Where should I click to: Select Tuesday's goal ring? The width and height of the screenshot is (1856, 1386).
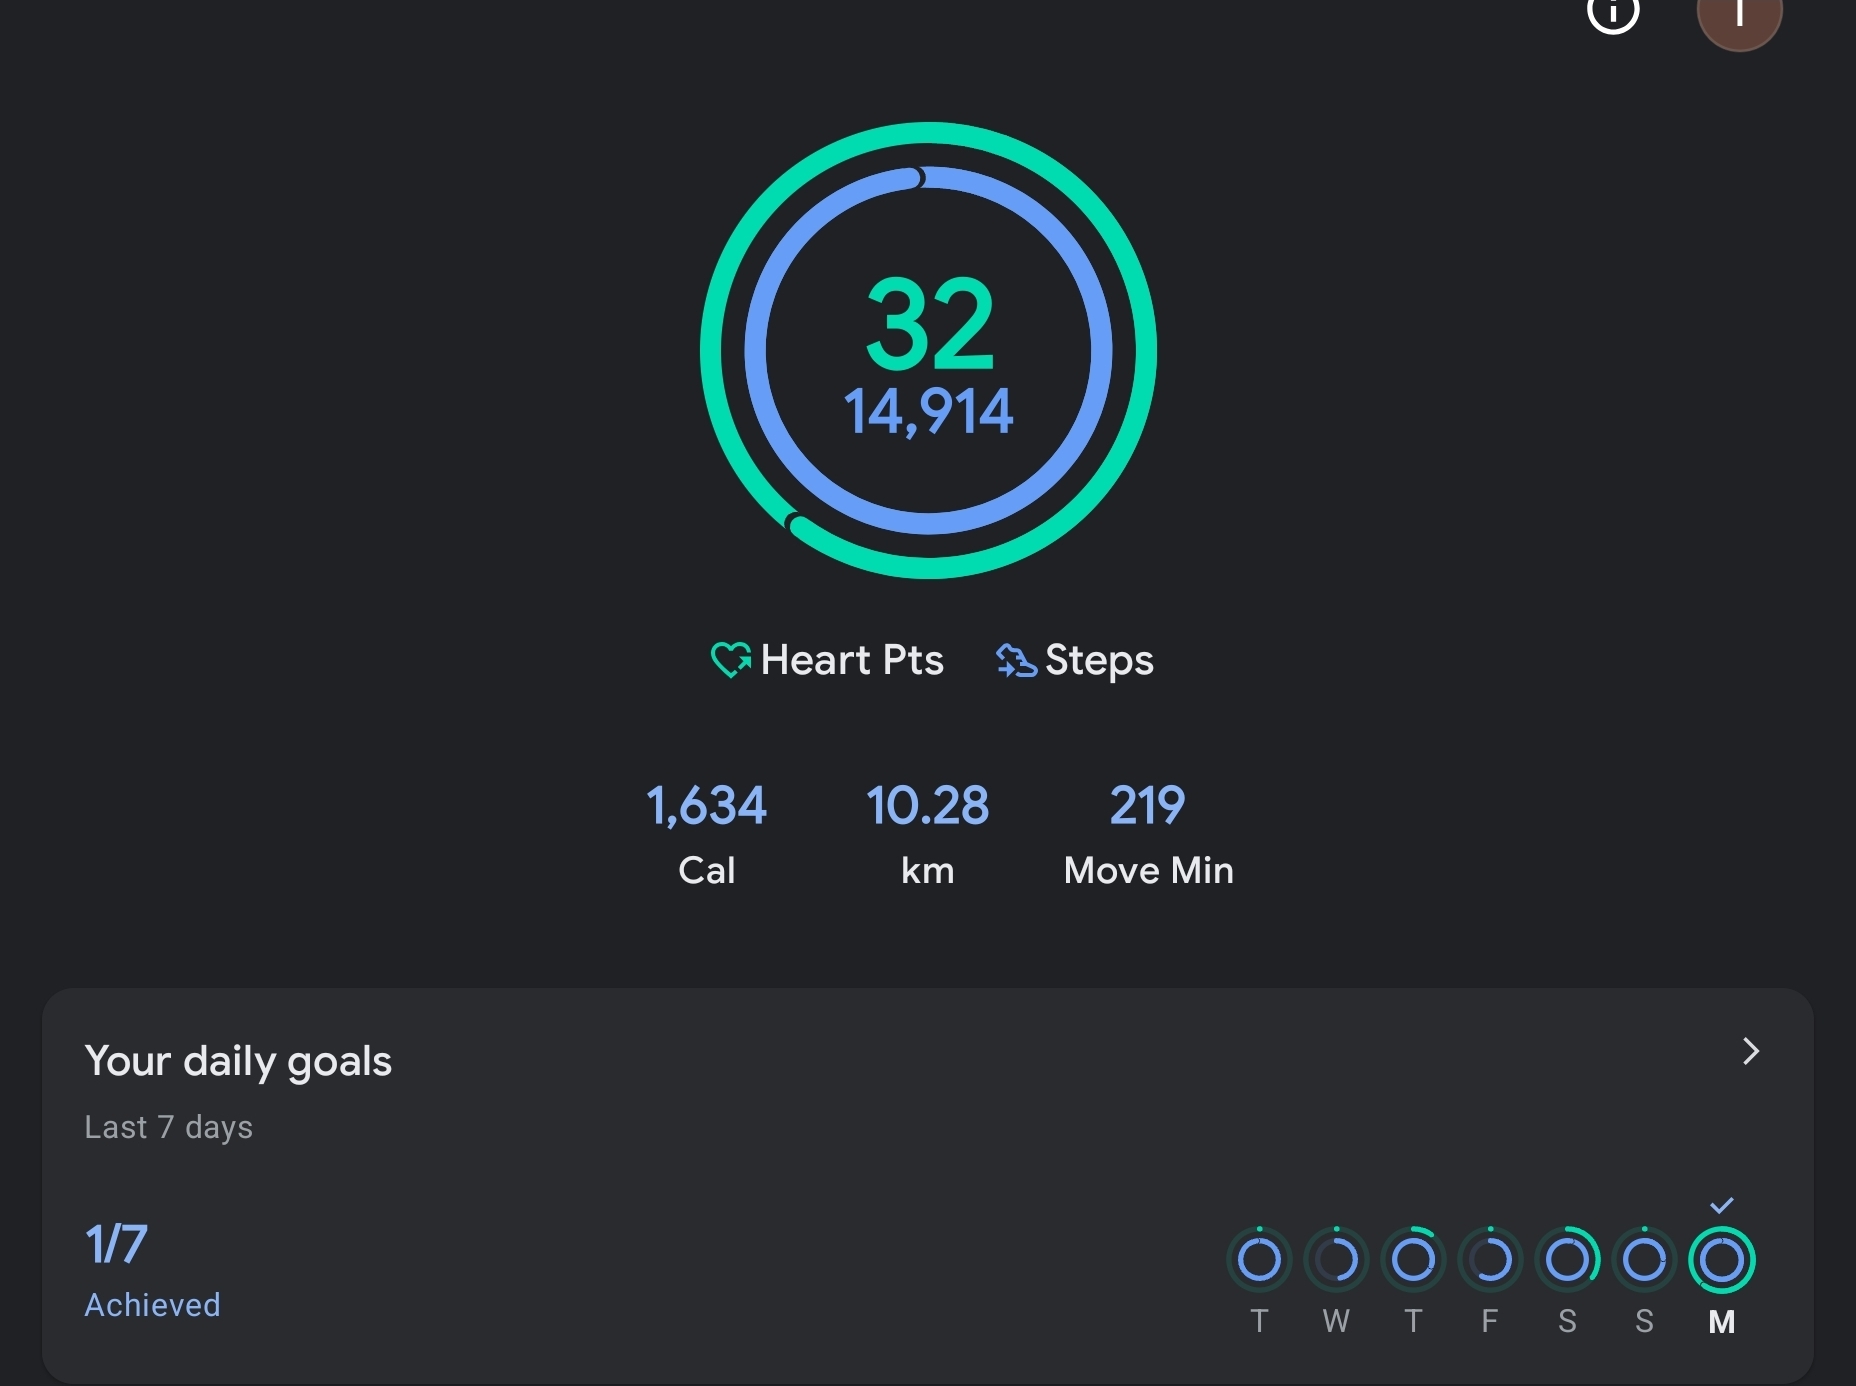(1259, 1260)
